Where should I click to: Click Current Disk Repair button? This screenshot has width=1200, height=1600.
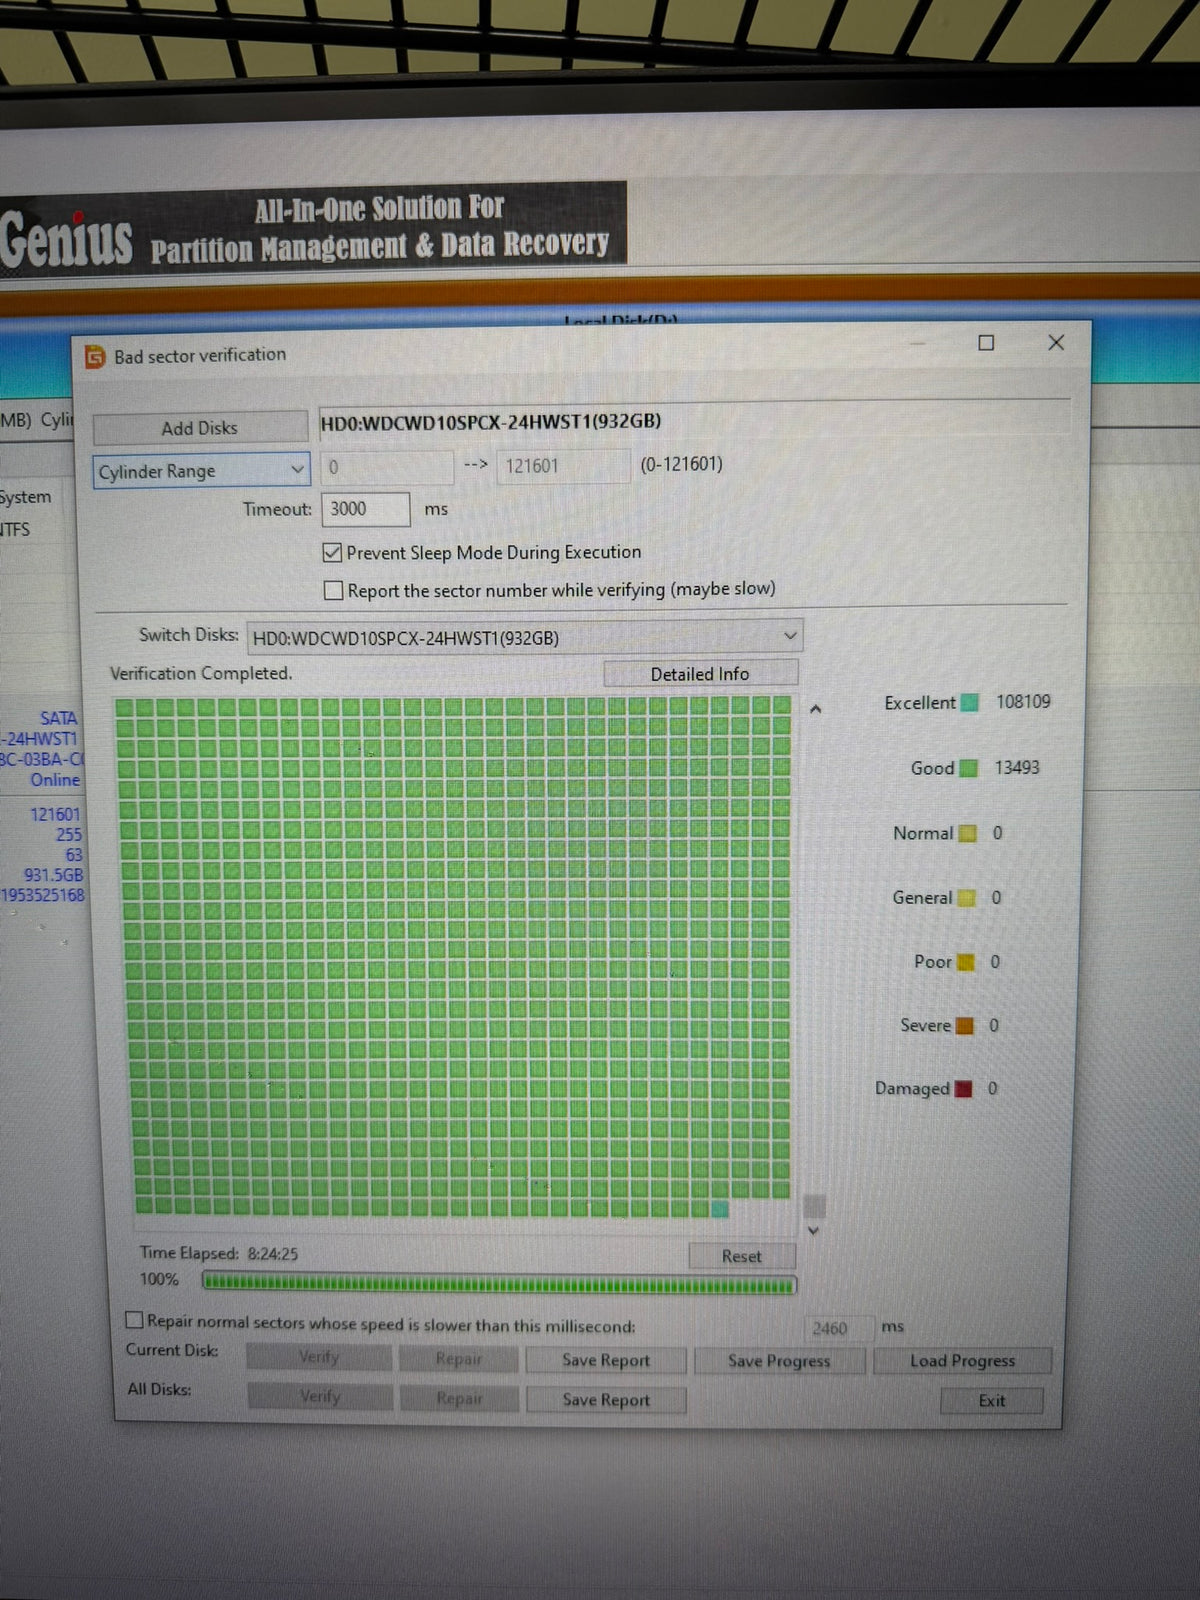pyautogui.click(x=459, y=1359)
